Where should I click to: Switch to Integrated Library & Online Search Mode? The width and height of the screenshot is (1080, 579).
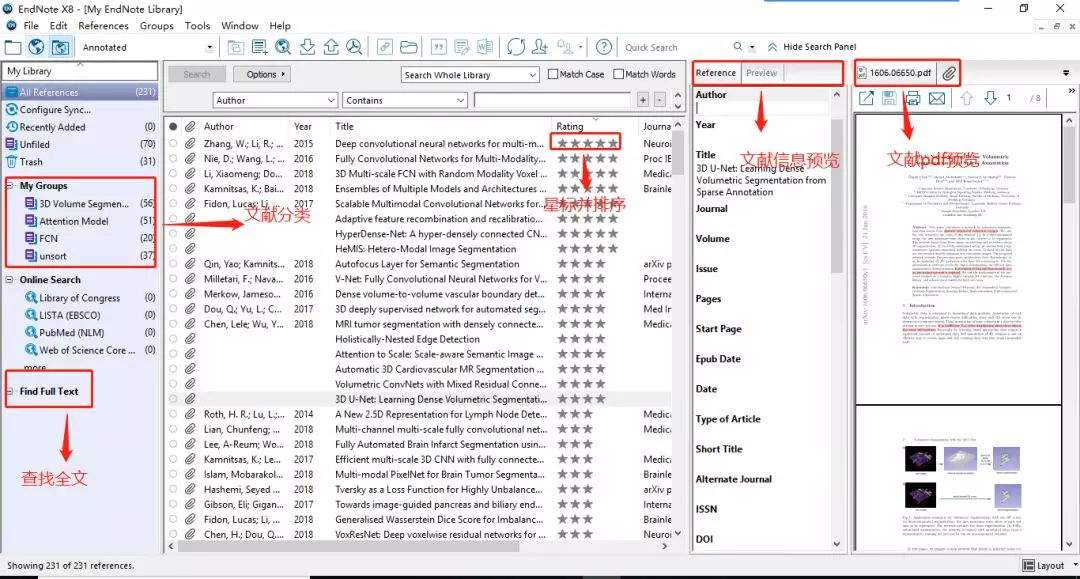(x=60, y=47)
